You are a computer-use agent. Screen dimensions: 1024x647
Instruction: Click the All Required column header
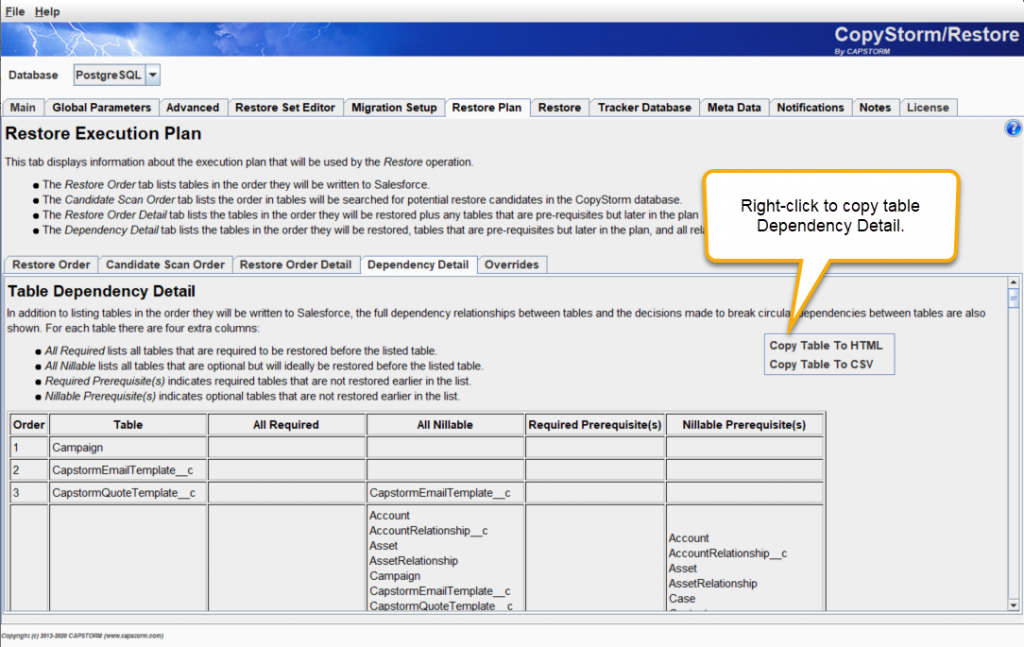click(x=286, y=424)
